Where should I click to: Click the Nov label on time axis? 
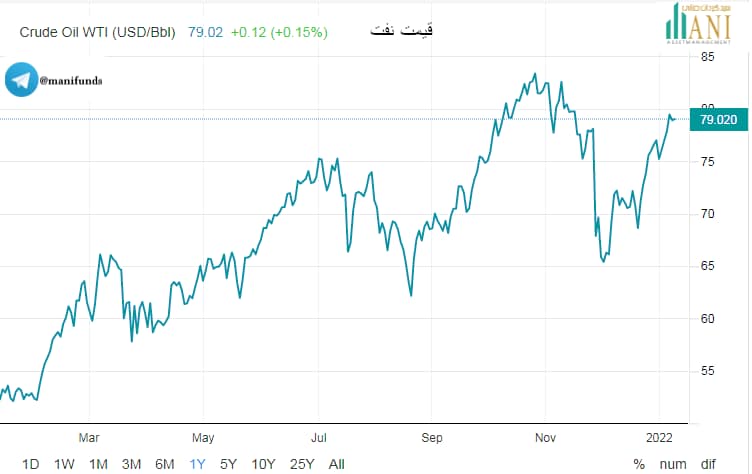point(545,438)
